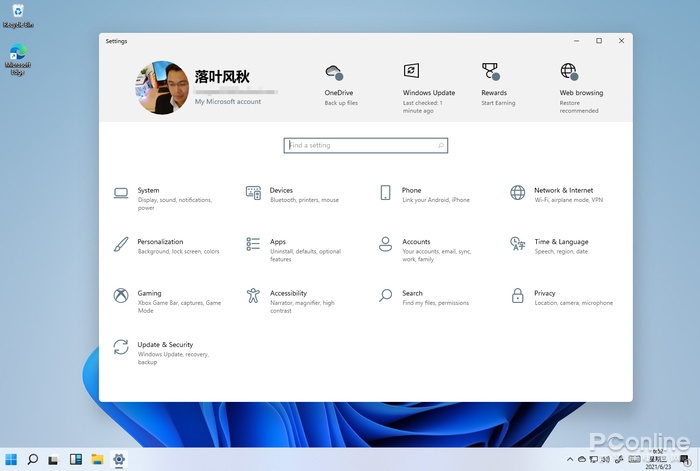This screenshot has width=700, height=471.
Task: Open the Windows Start menu on taskbar
Action: tap(11, 460)
